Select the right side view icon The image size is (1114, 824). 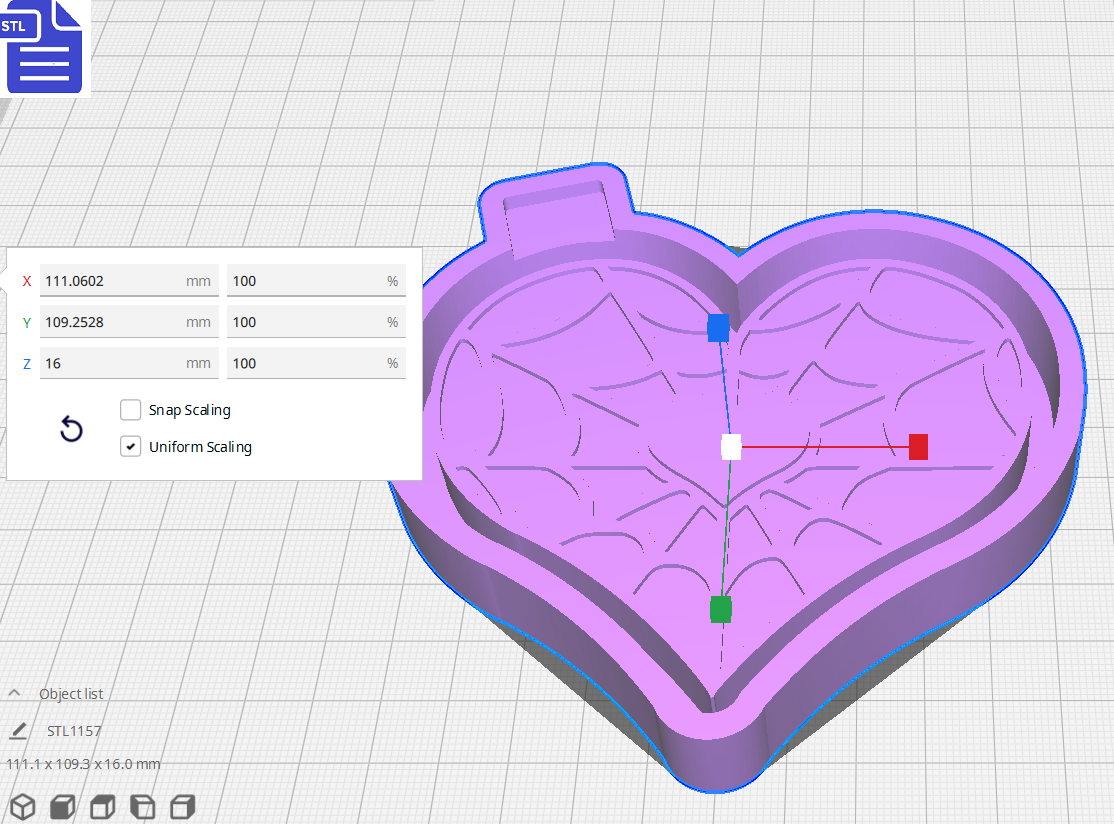point(182,807)
